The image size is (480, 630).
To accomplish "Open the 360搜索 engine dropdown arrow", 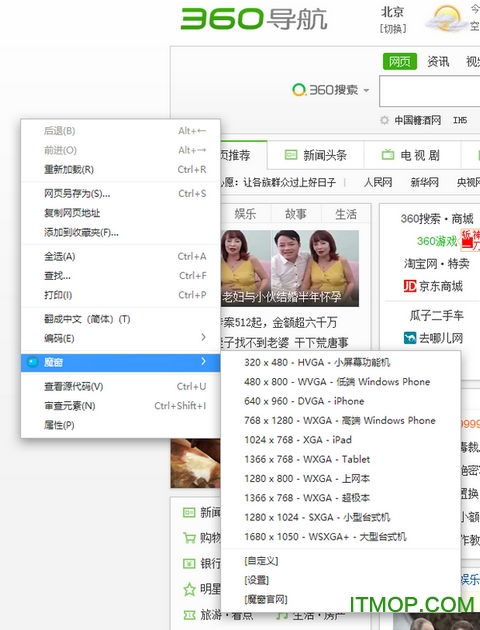I will coord(366,90).
